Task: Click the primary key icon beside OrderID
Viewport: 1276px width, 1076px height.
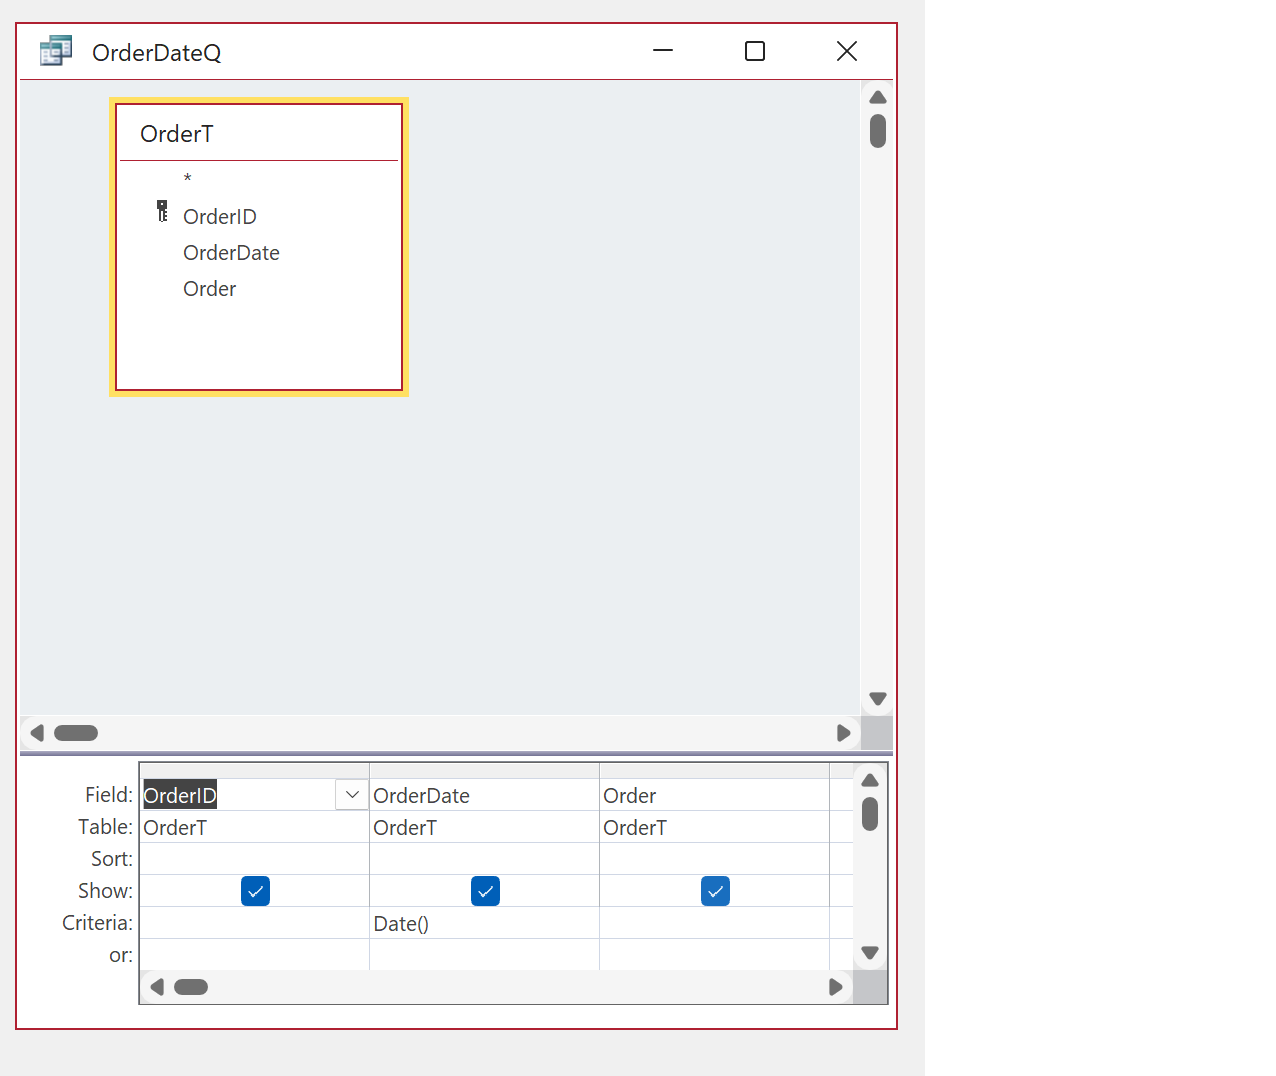Action: pos(162,211)
